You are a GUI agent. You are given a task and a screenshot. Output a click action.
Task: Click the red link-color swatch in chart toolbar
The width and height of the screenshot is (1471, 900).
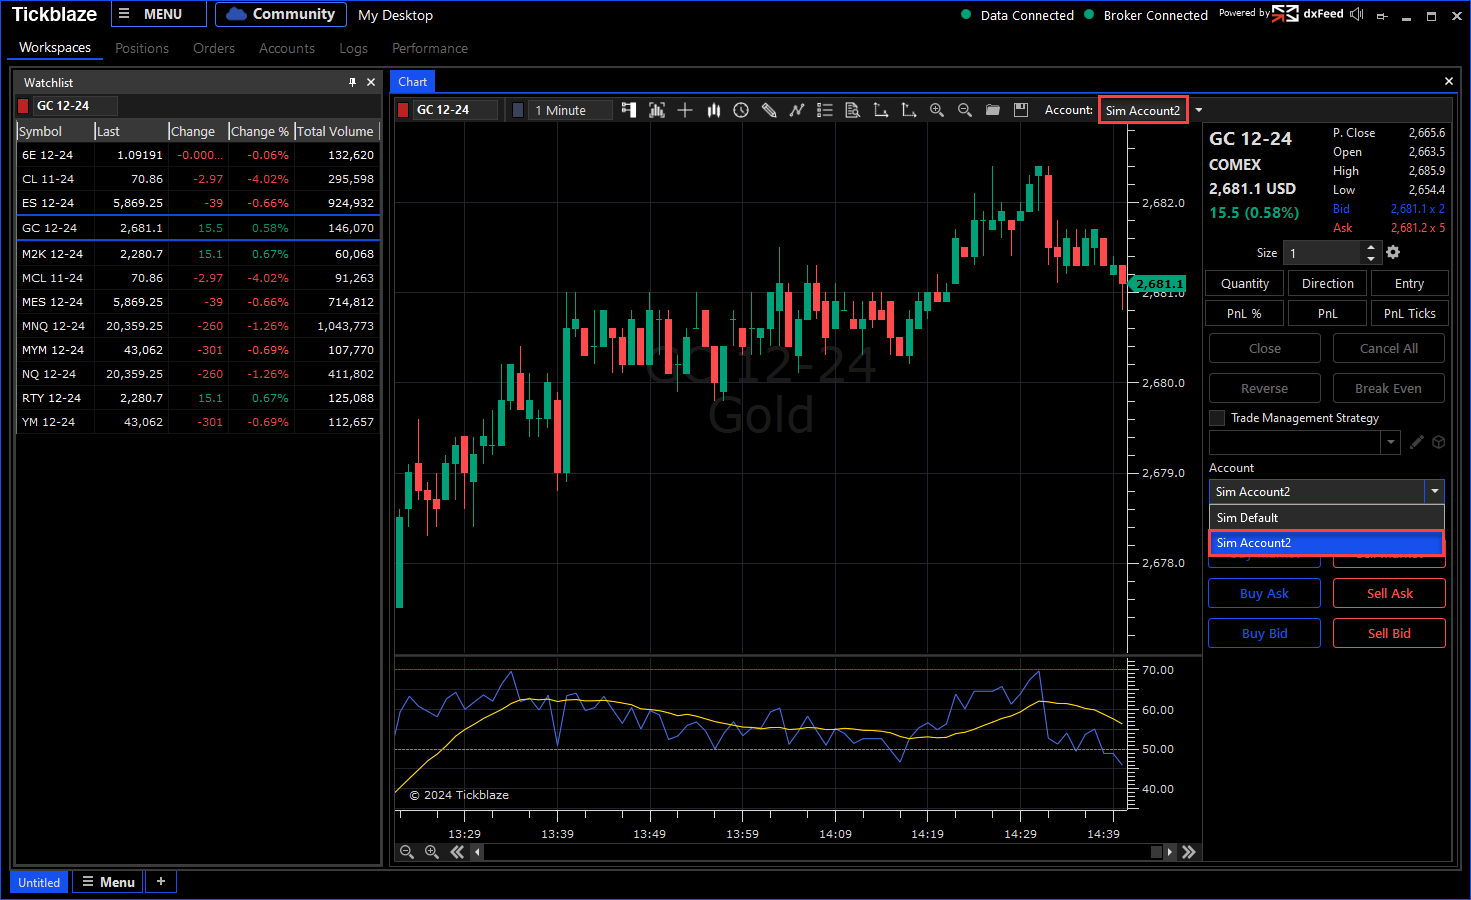403,110
